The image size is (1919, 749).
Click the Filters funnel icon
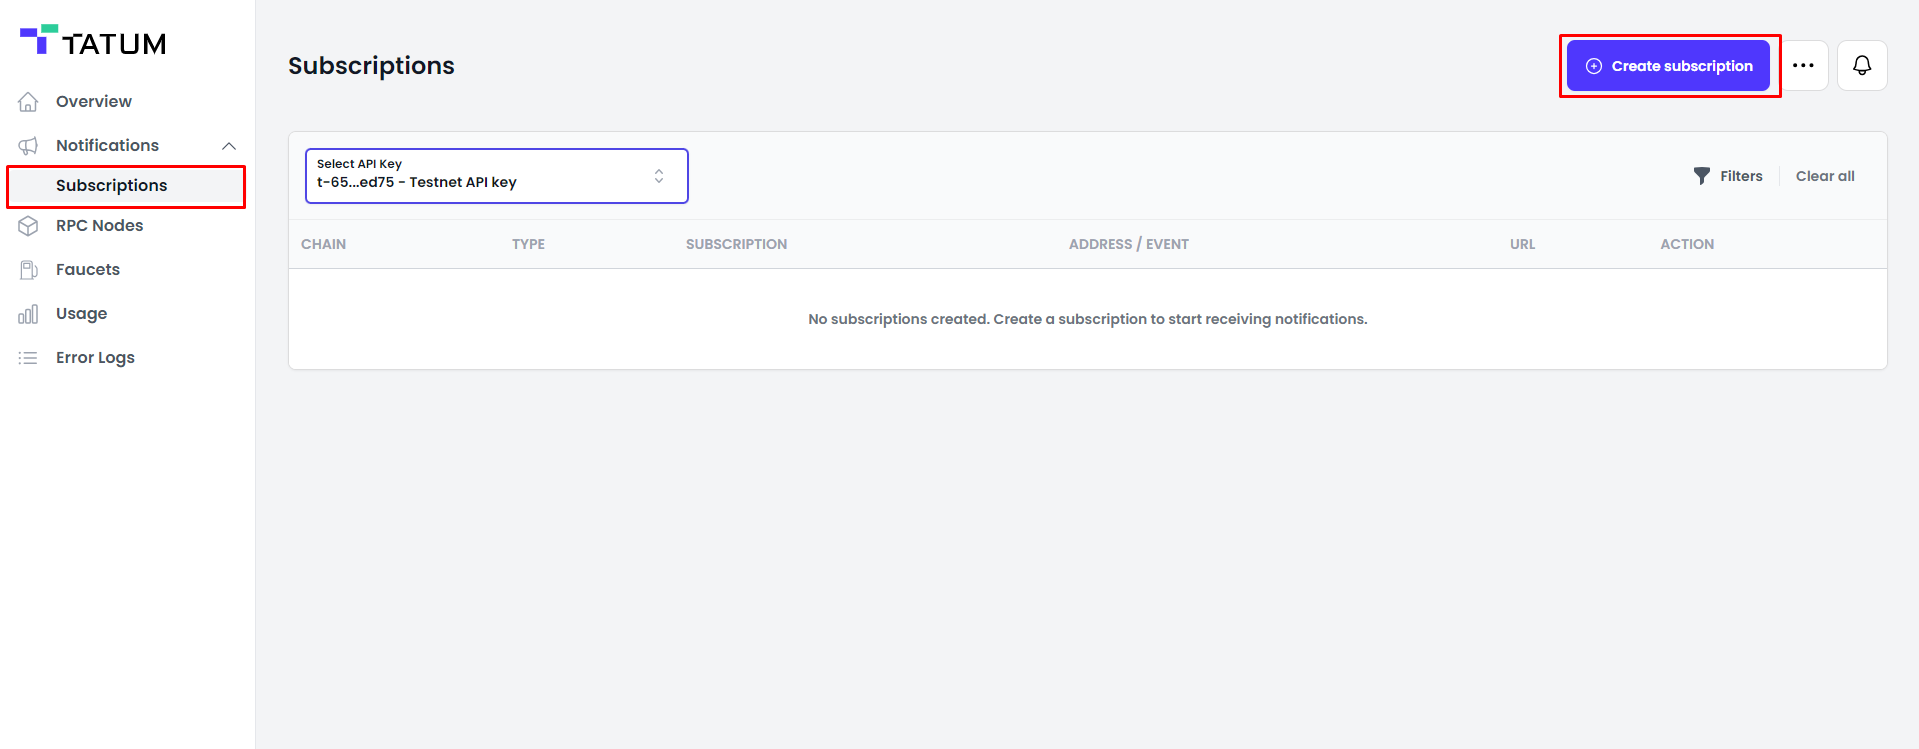[1701, 176]
